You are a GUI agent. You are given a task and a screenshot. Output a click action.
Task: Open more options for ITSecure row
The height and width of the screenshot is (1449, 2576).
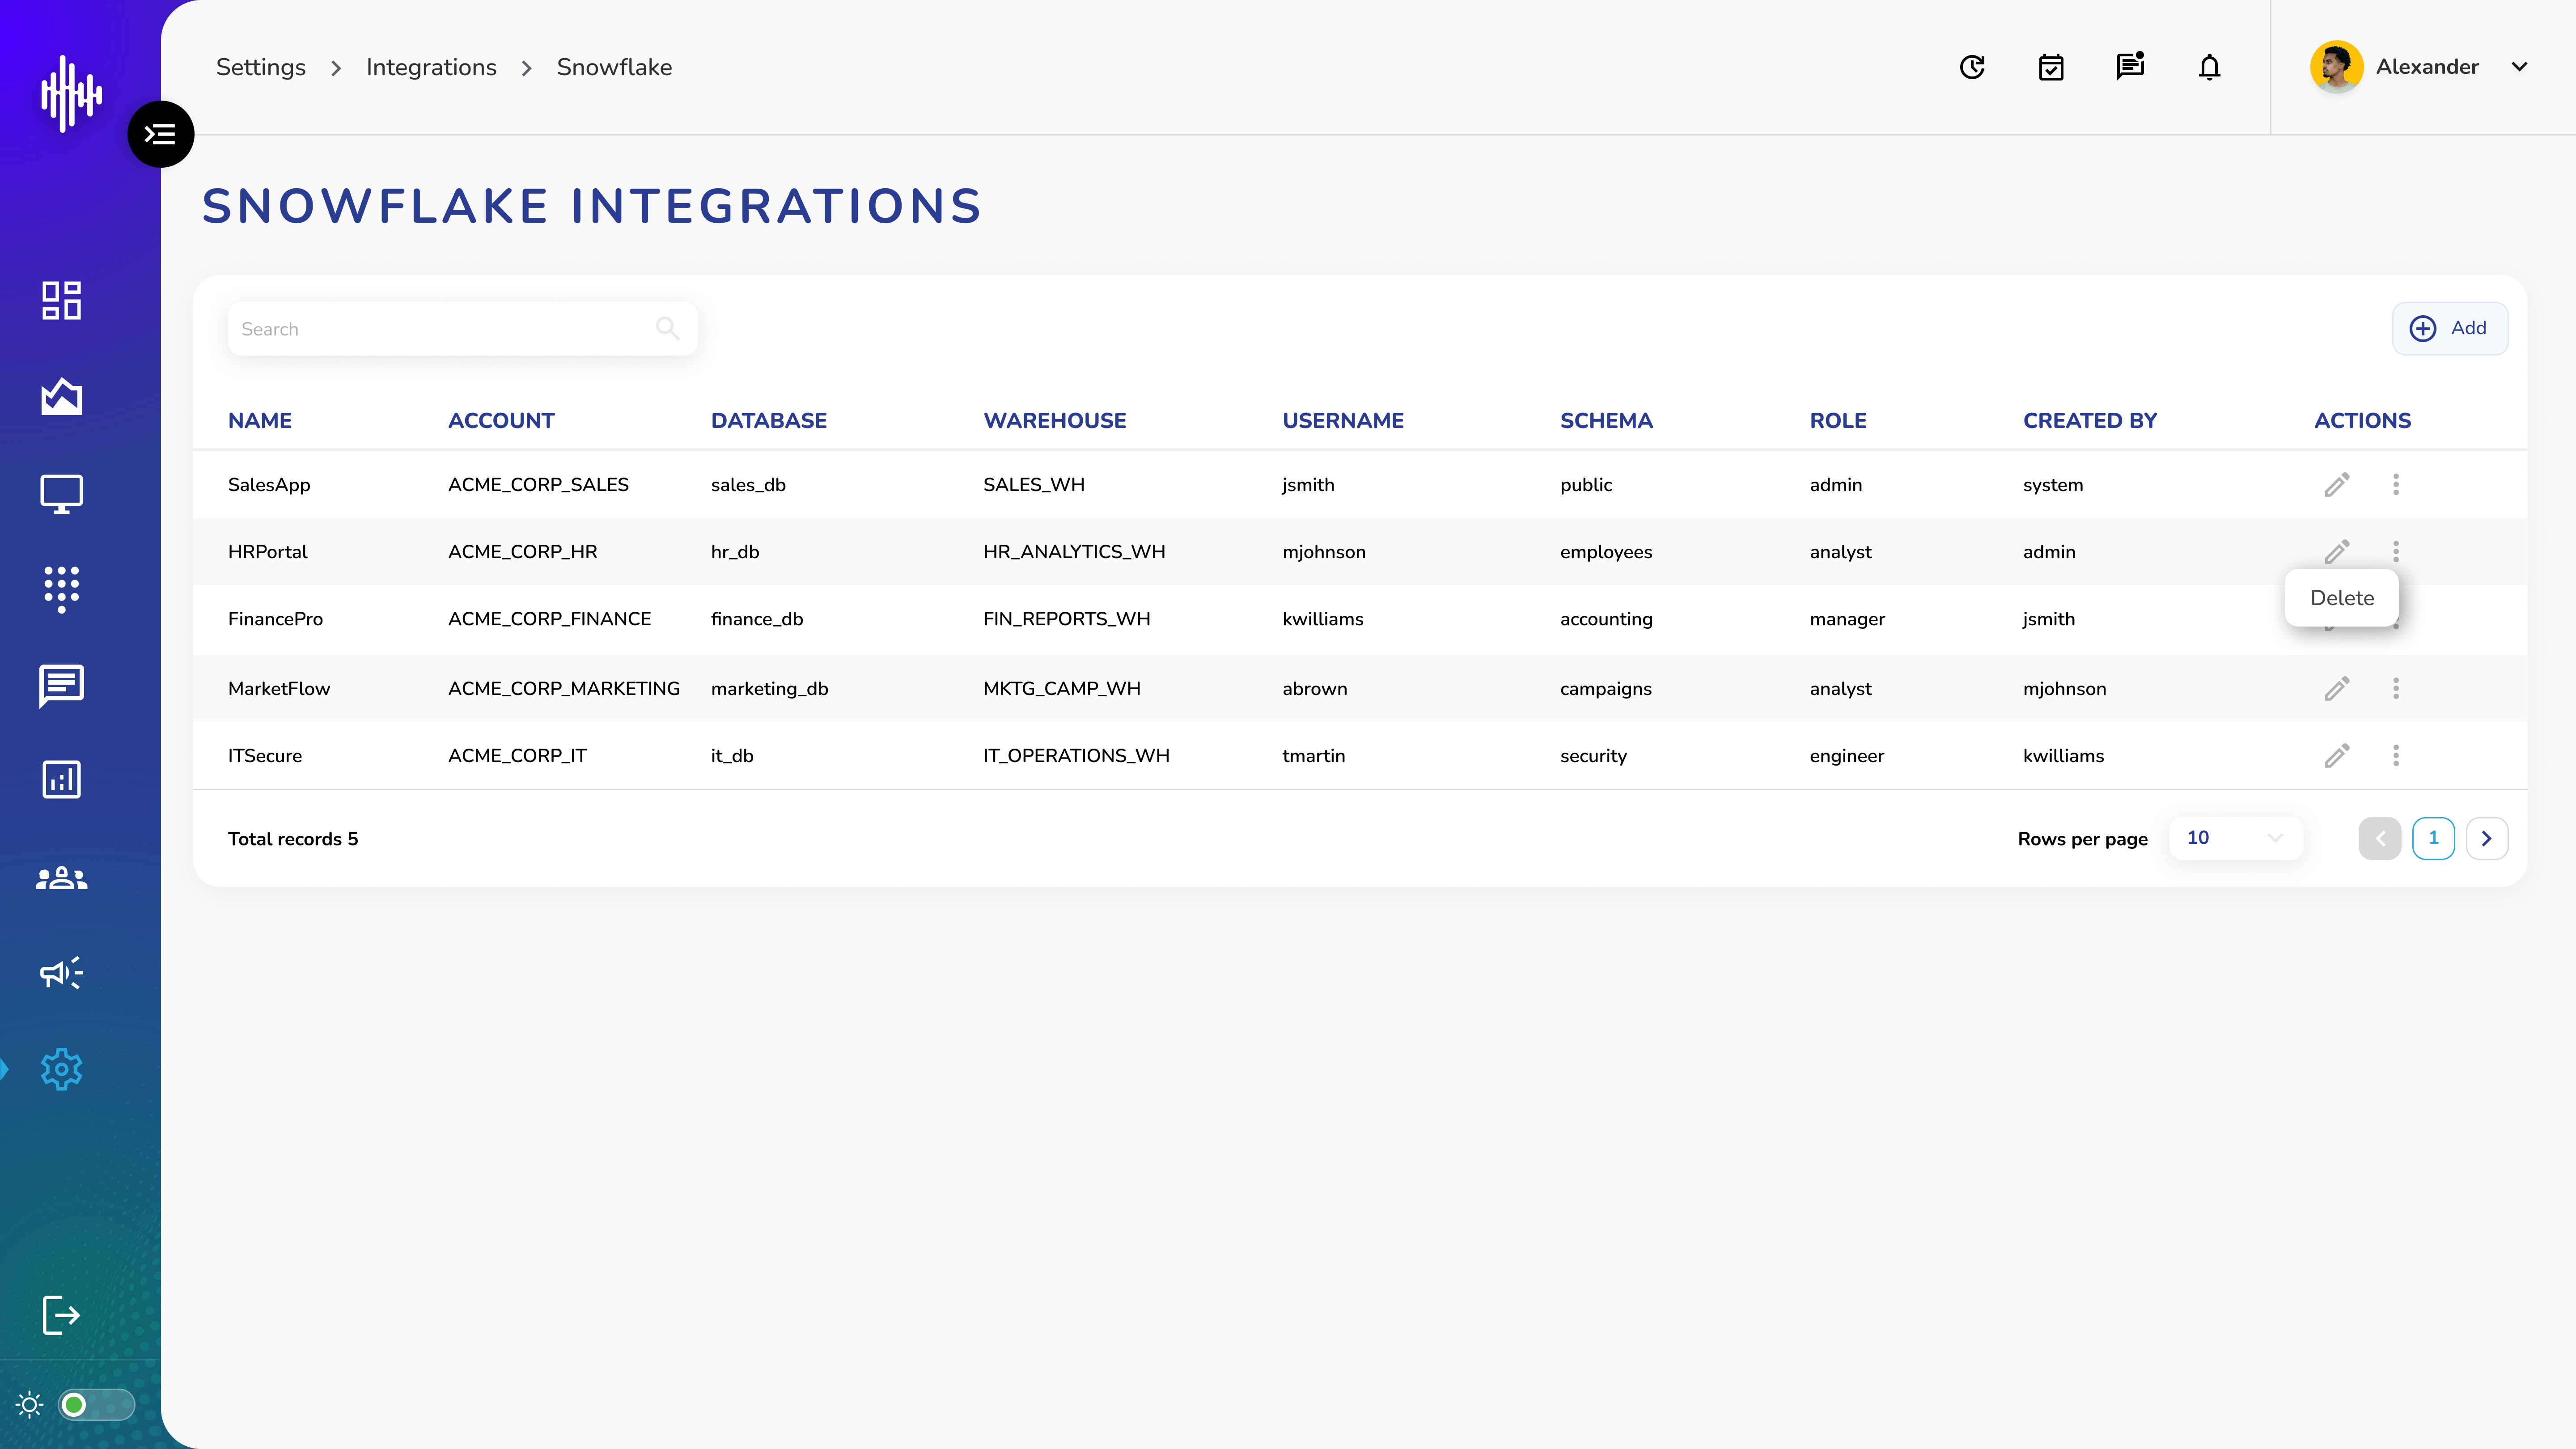click(2396, 756)
